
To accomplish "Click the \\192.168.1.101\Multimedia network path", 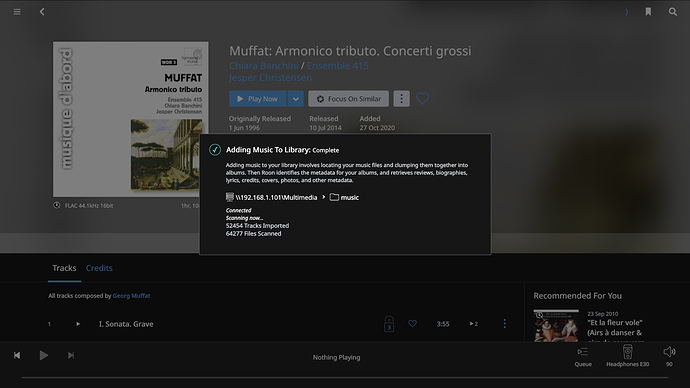I will point(276,198).
